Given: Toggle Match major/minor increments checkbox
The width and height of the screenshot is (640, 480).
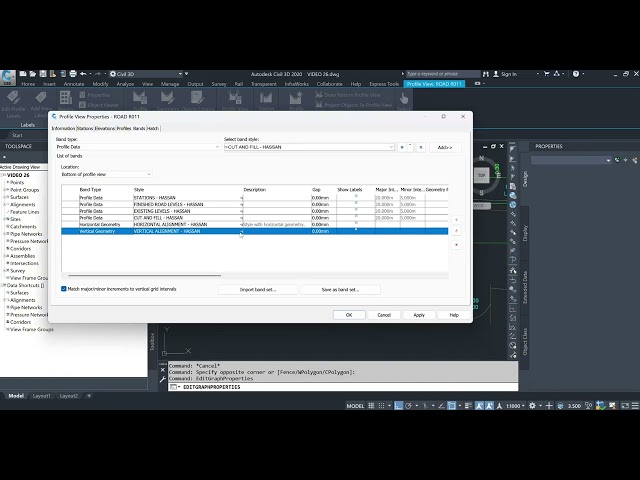Looking at the screenshot, I should 64,289.
